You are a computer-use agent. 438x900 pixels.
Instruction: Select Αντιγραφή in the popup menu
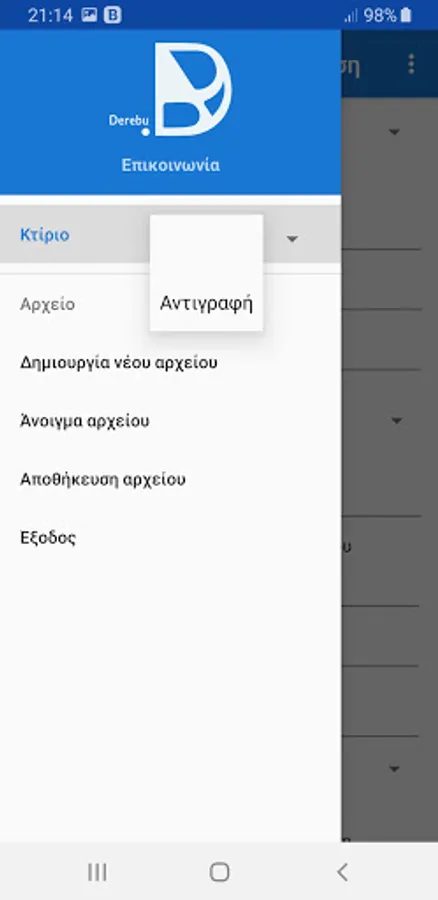207,303
